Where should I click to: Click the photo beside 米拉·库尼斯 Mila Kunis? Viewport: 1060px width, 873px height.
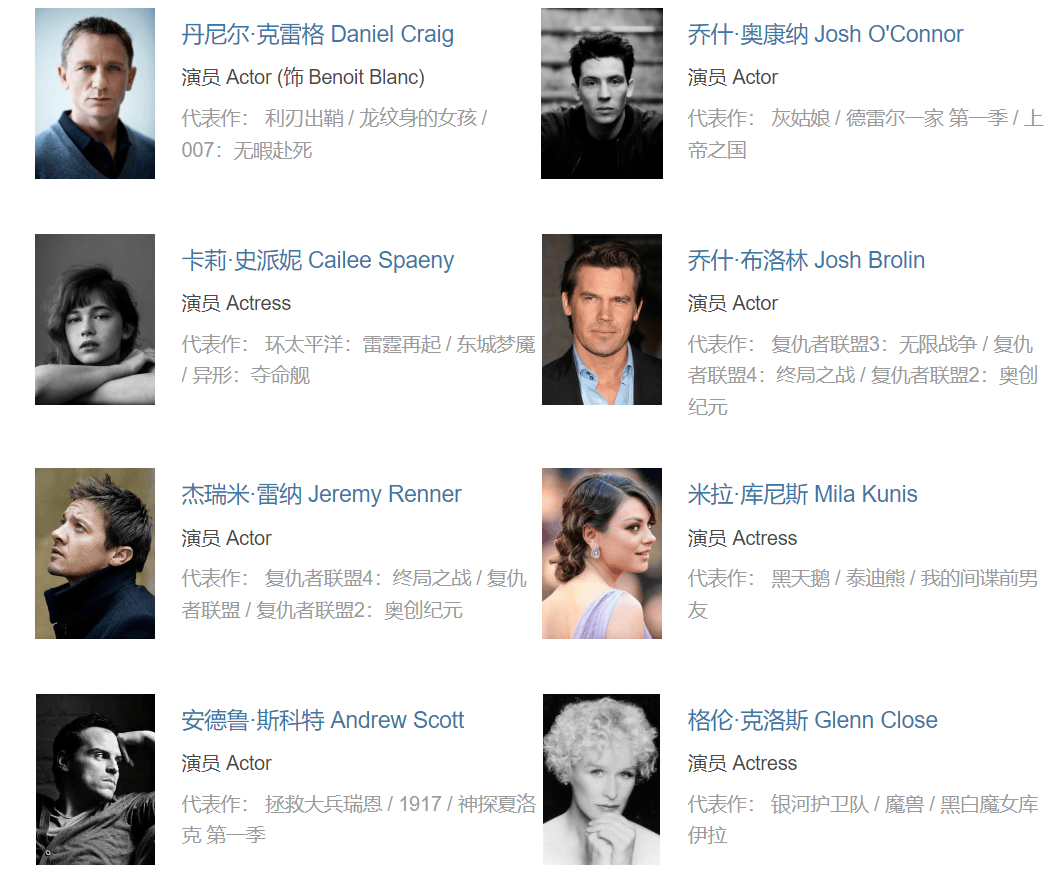tap(602, 553)
